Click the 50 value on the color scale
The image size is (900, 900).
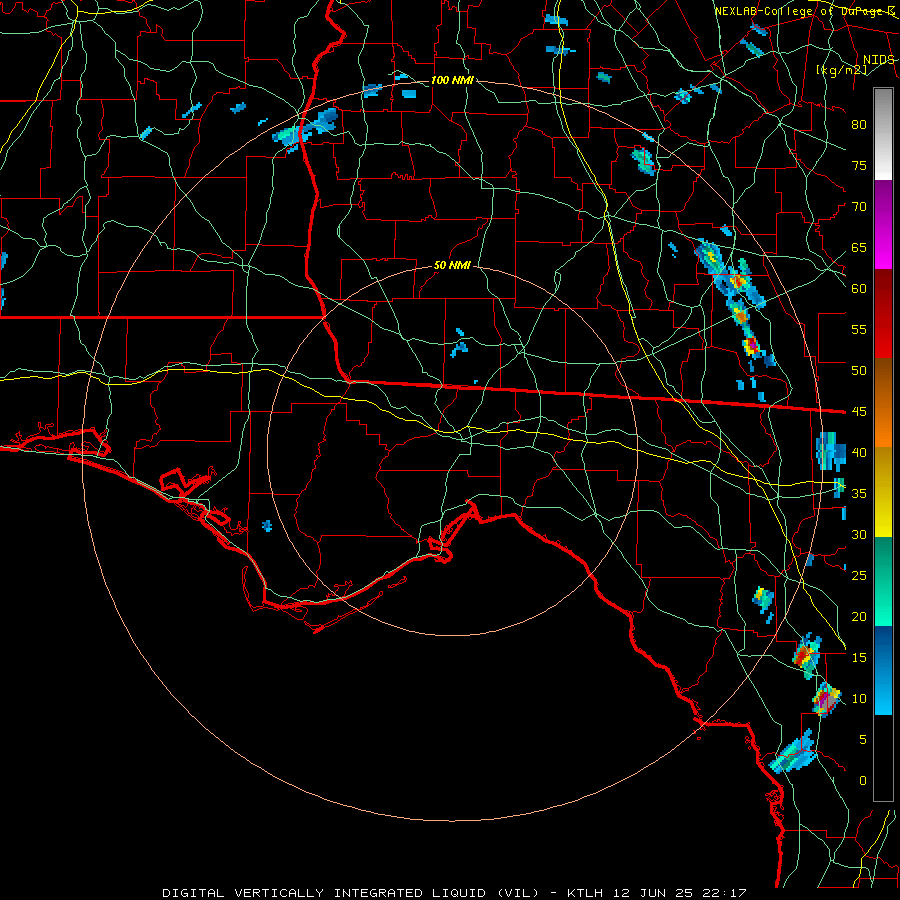pos(859,371)
